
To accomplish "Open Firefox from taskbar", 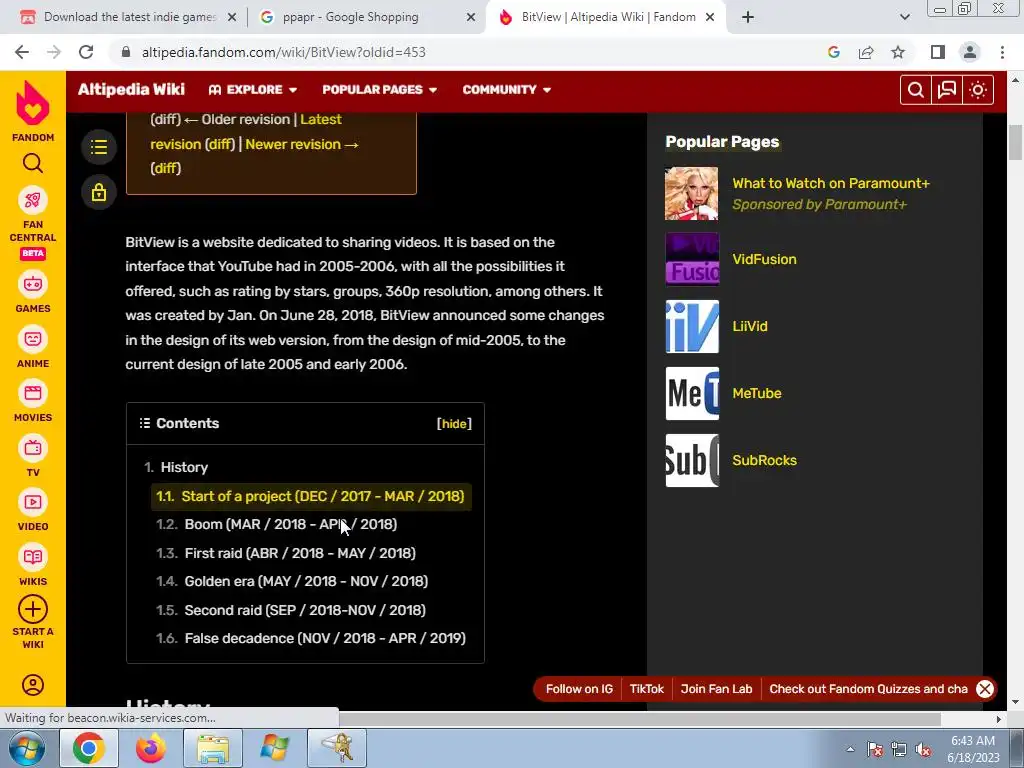I will pyautogui.click(x=151, y=748).
